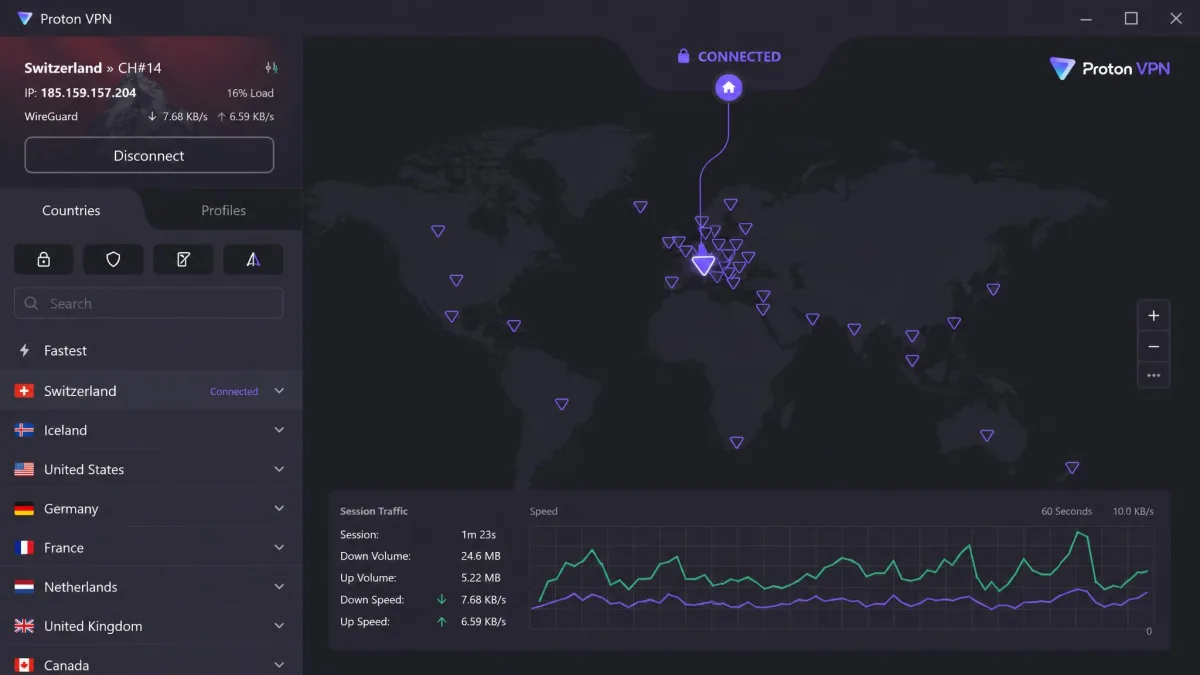
Task: Click the Proton VPN brand logo on map
Action: tap(1109, 69)
